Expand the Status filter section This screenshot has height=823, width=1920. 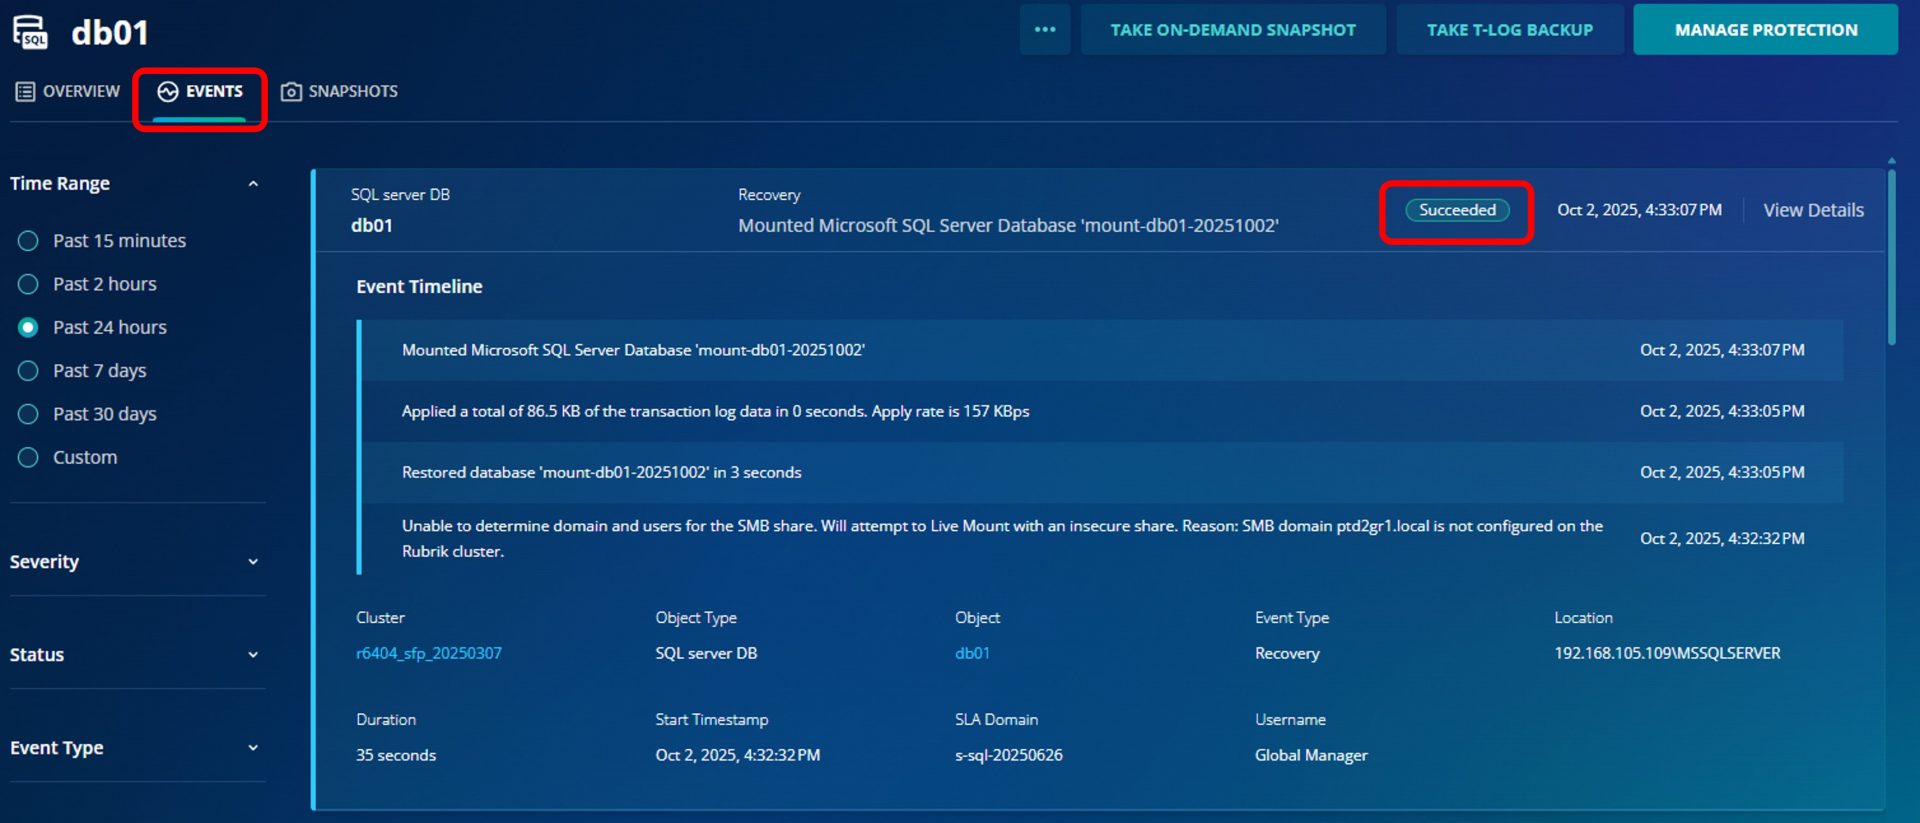[253, 655]
